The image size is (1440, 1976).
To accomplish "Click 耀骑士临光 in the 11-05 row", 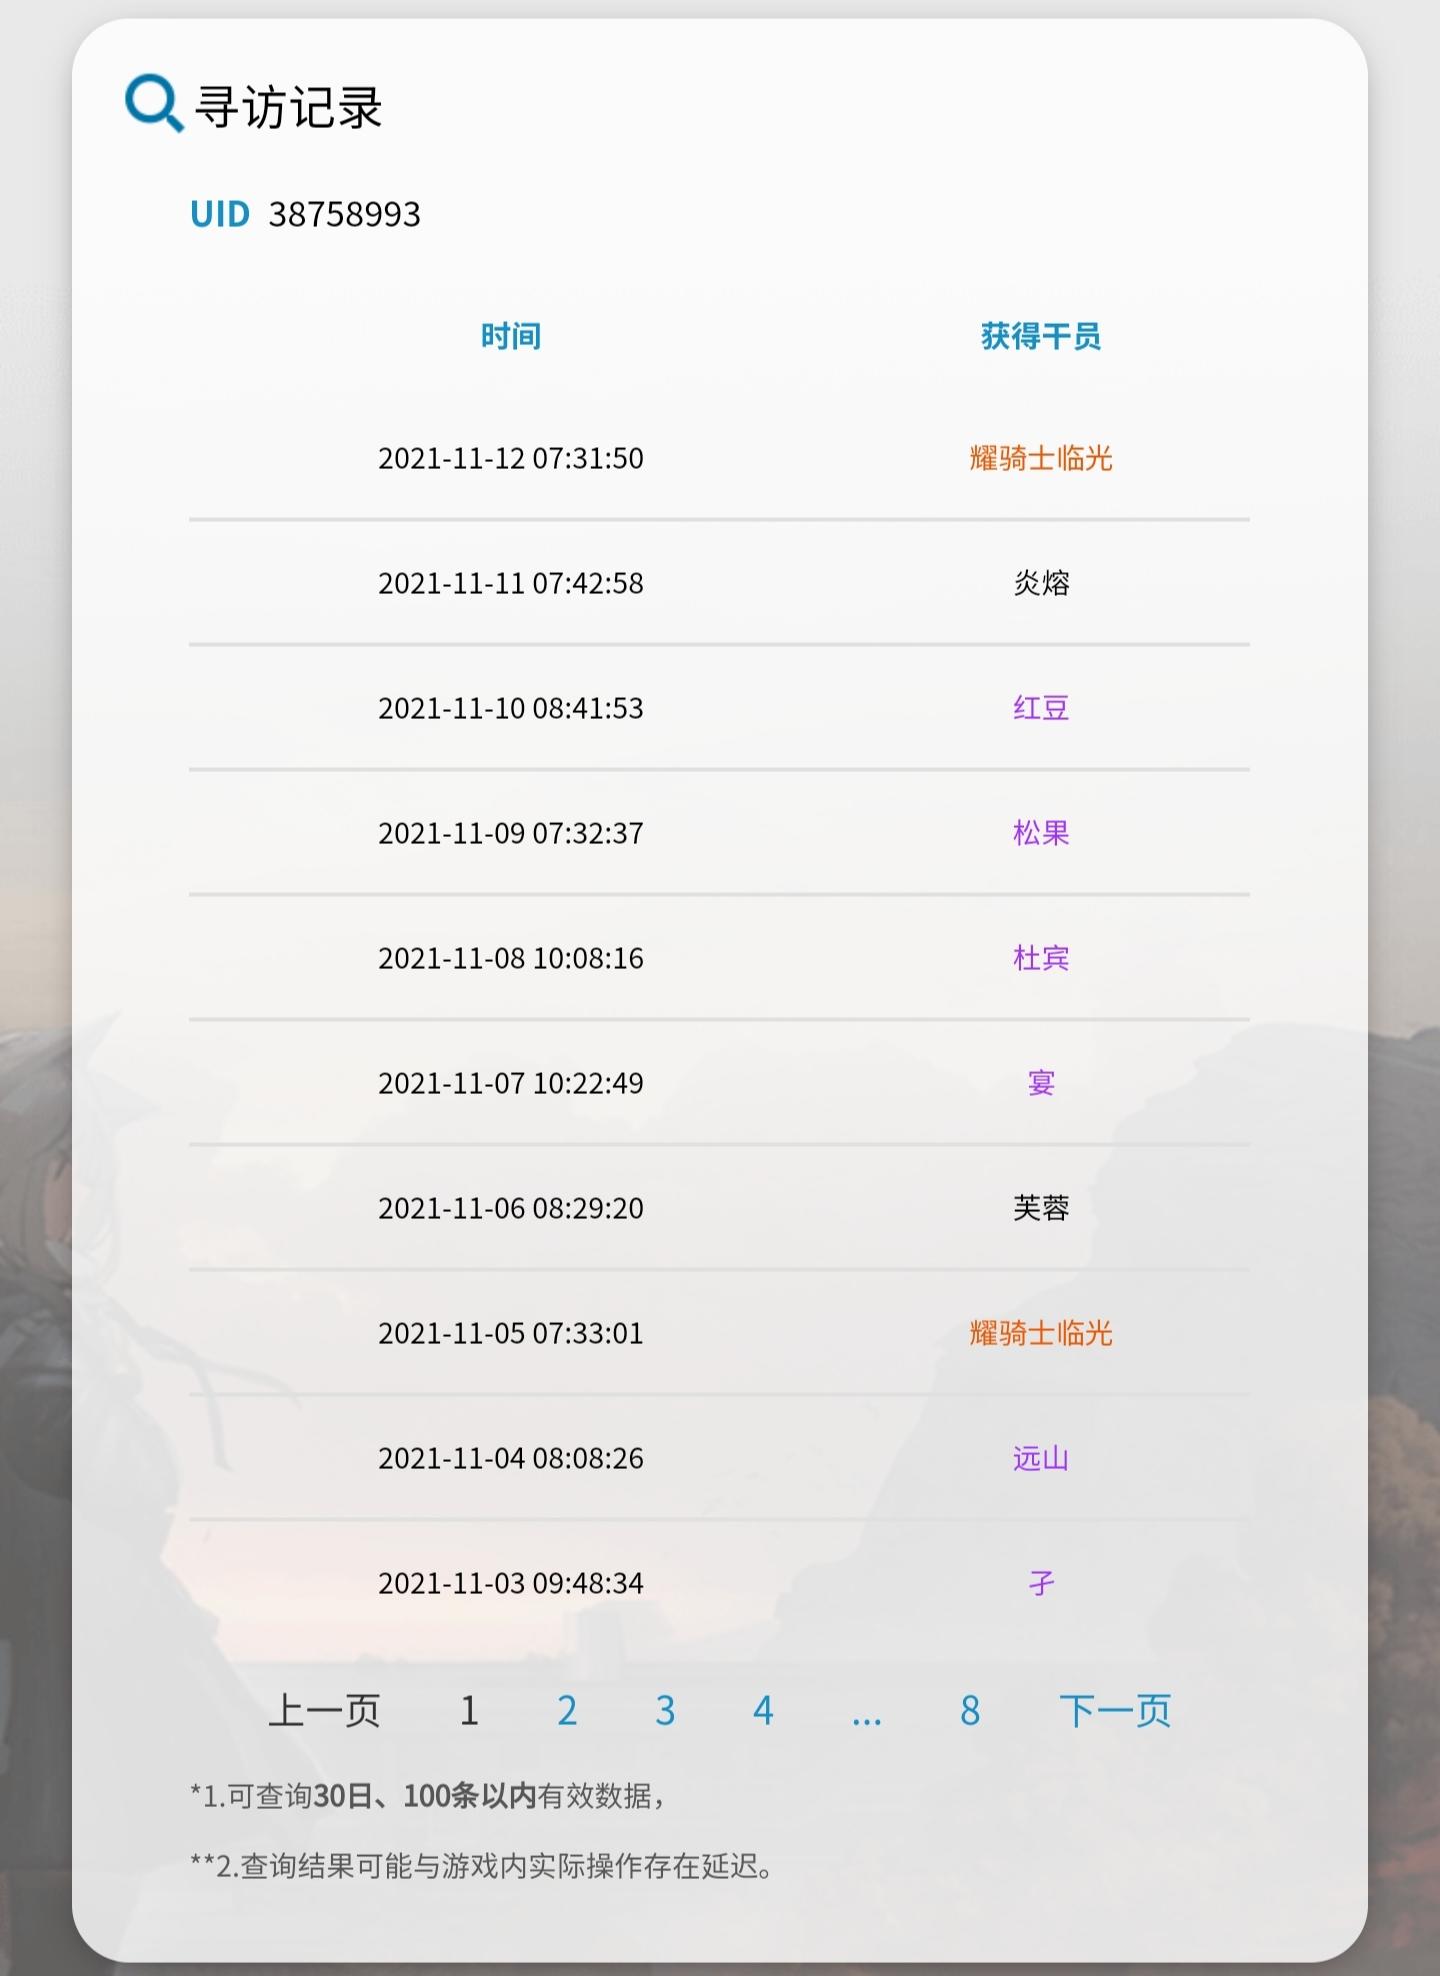I will click(1041, 1333).
